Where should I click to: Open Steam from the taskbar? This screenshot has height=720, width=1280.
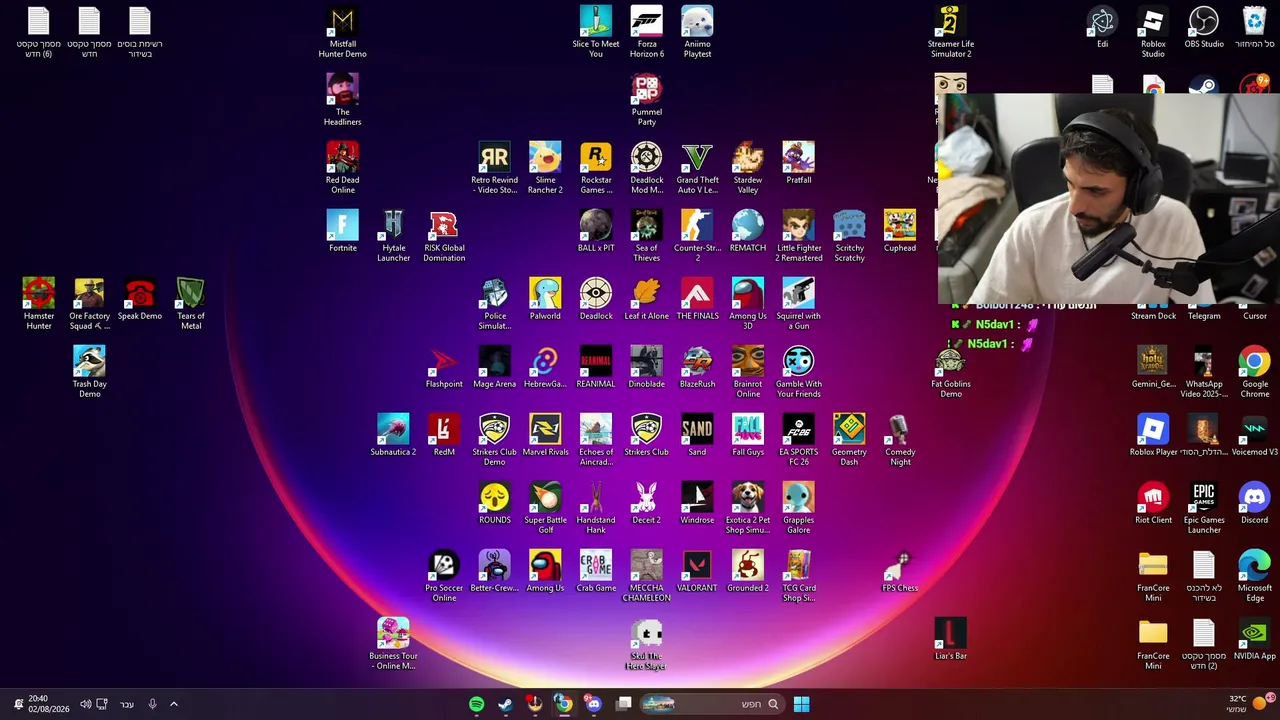[505, 704]
